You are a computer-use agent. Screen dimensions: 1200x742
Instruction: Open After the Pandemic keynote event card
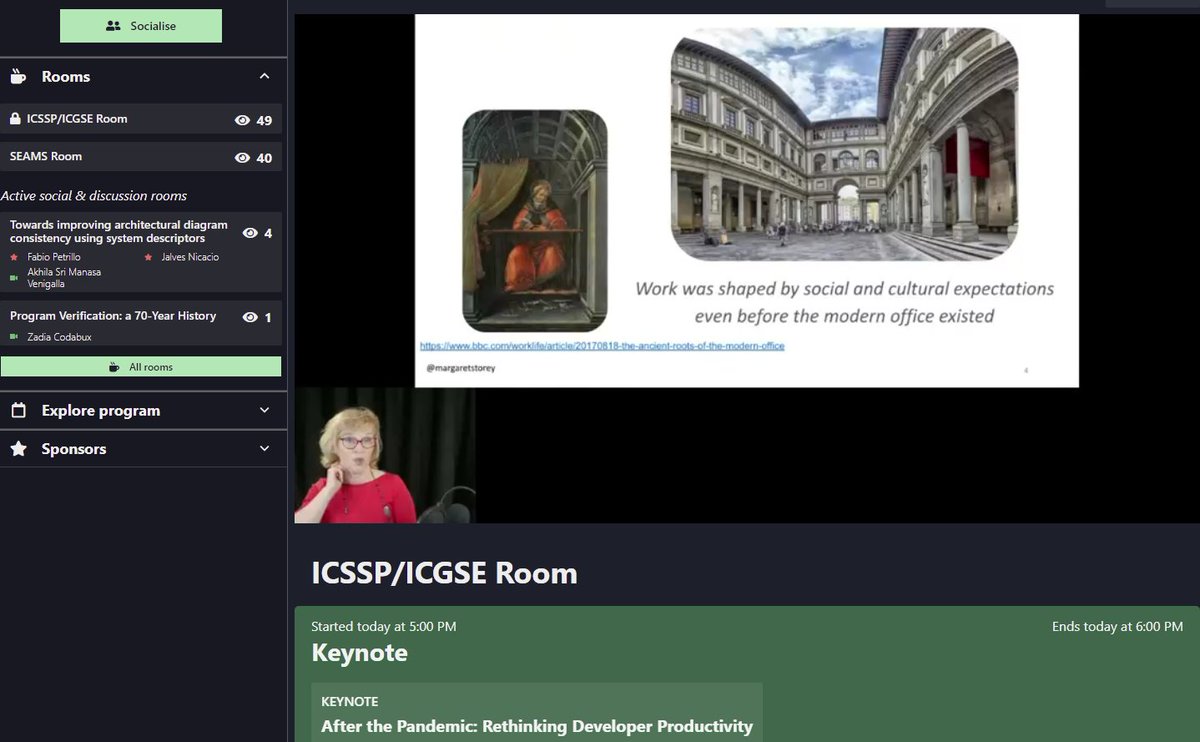click(537, 712)
